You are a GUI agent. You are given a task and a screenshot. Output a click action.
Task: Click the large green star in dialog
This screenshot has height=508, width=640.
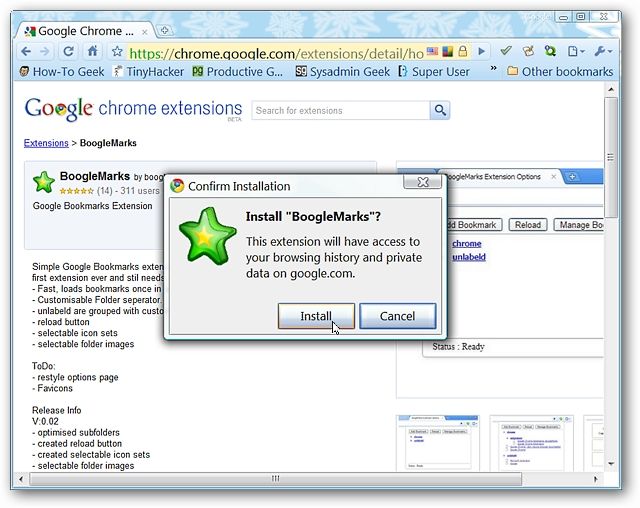(207, 236)
